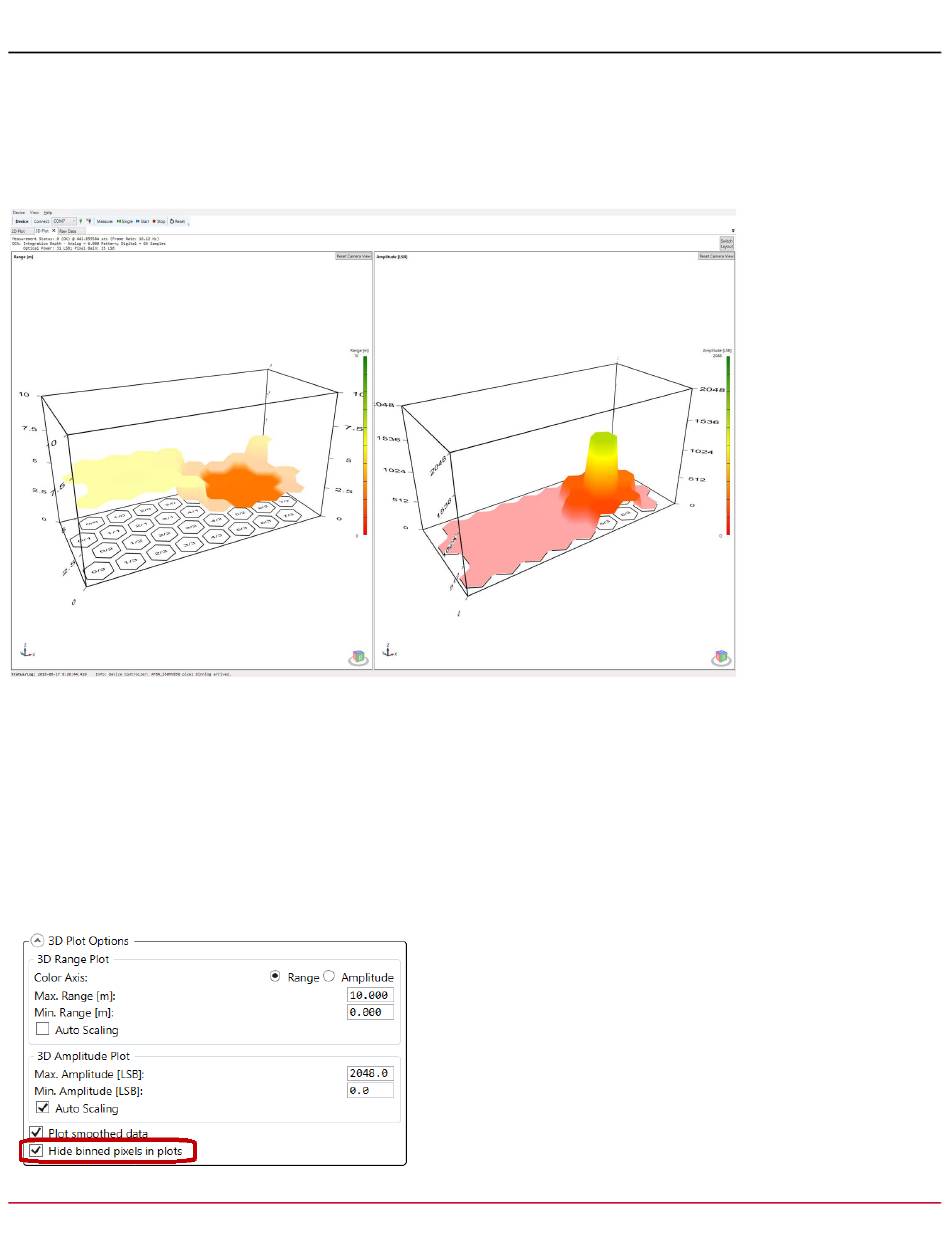Toggle the Plot smoothed data checkbox
The image size is (950, 1260).
click(x=38, y=1133)
